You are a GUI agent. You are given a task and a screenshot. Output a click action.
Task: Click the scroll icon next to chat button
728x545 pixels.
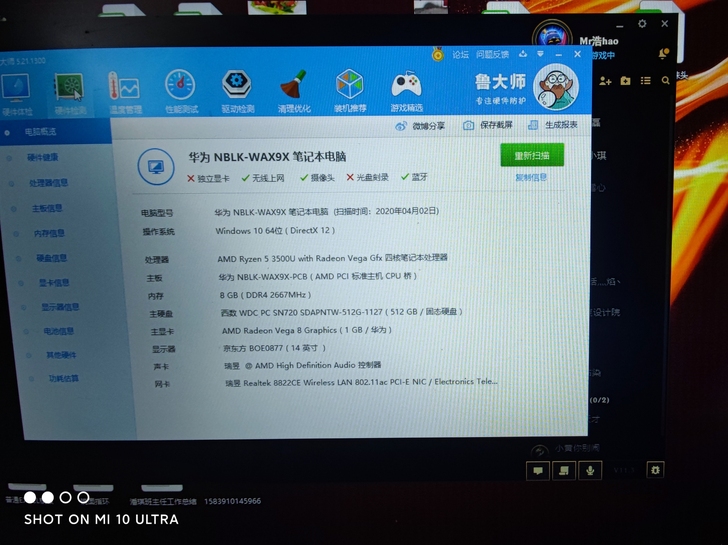564,470
